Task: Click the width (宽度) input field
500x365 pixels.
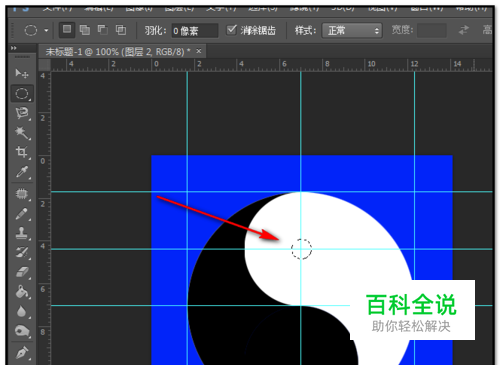Action: pos(432,31)
